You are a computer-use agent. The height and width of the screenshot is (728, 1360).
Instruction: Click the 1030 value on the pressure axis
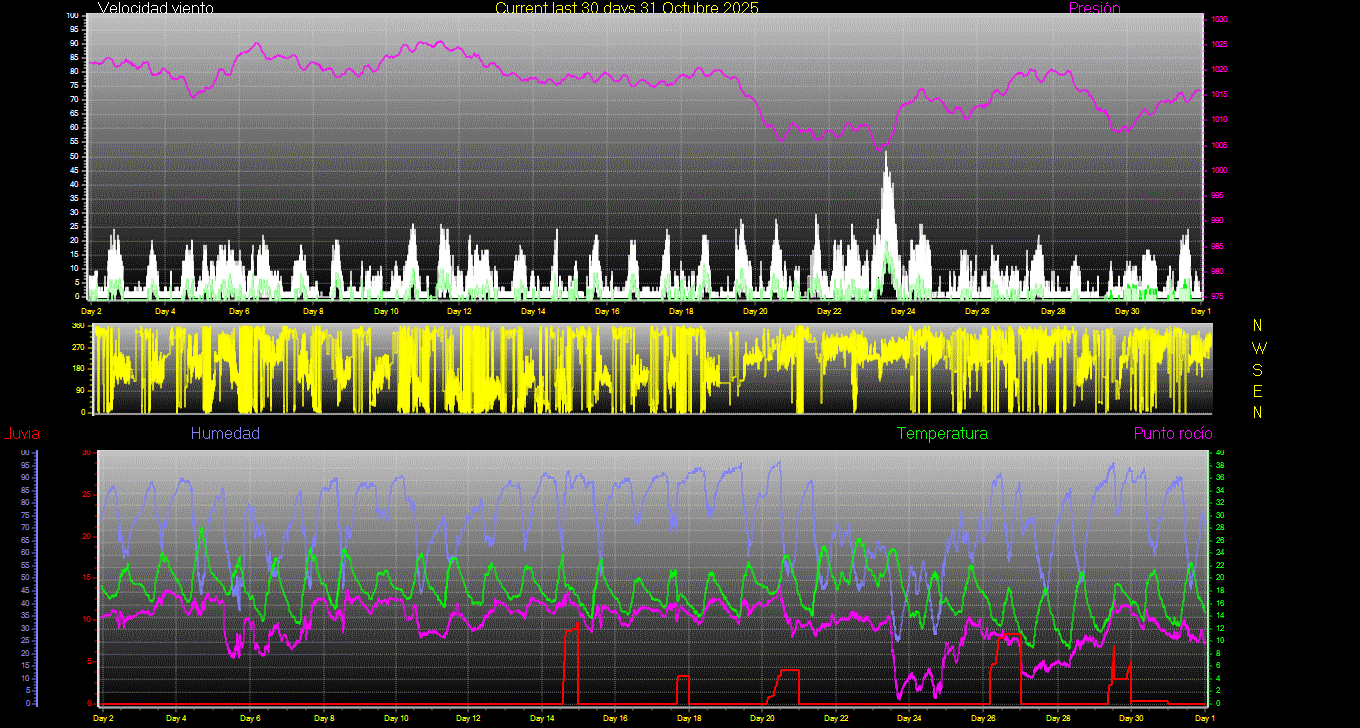[x=1219, y=19]
